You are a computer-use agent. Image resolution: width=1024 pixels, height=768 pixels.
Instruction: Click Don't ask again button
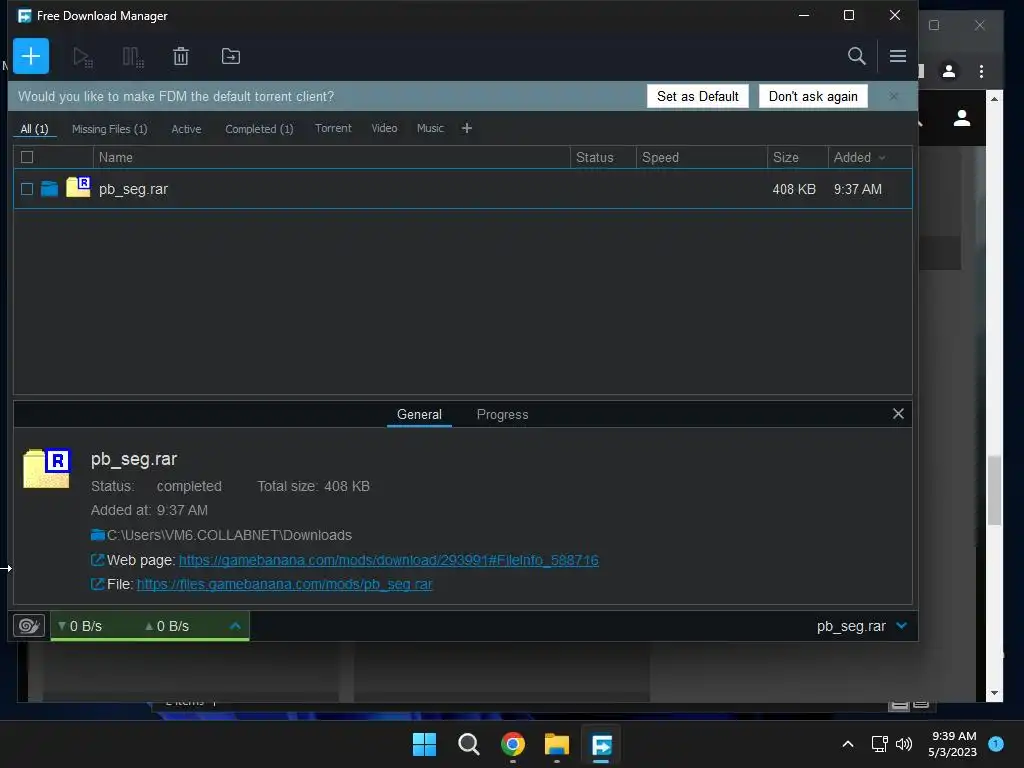pyautogui.click(x=813, y=96)
